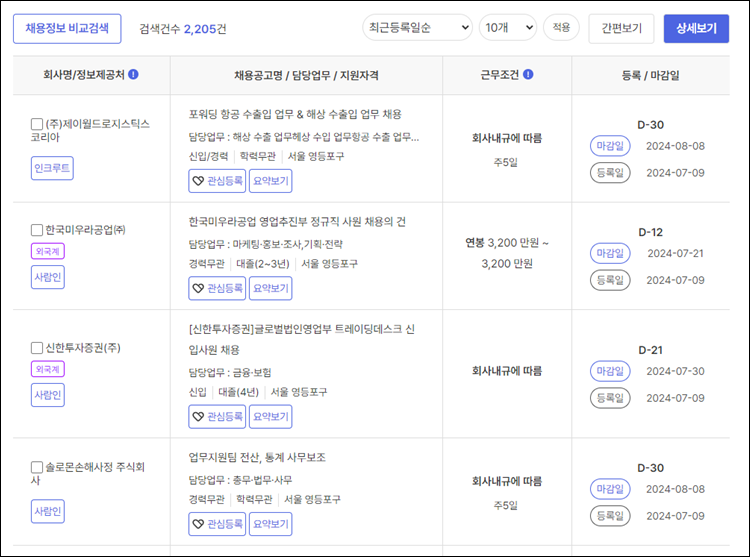Open the 최근등록일순 sort dropdown
The width and height of the screenshot is (750, 557).
[418, 28]
